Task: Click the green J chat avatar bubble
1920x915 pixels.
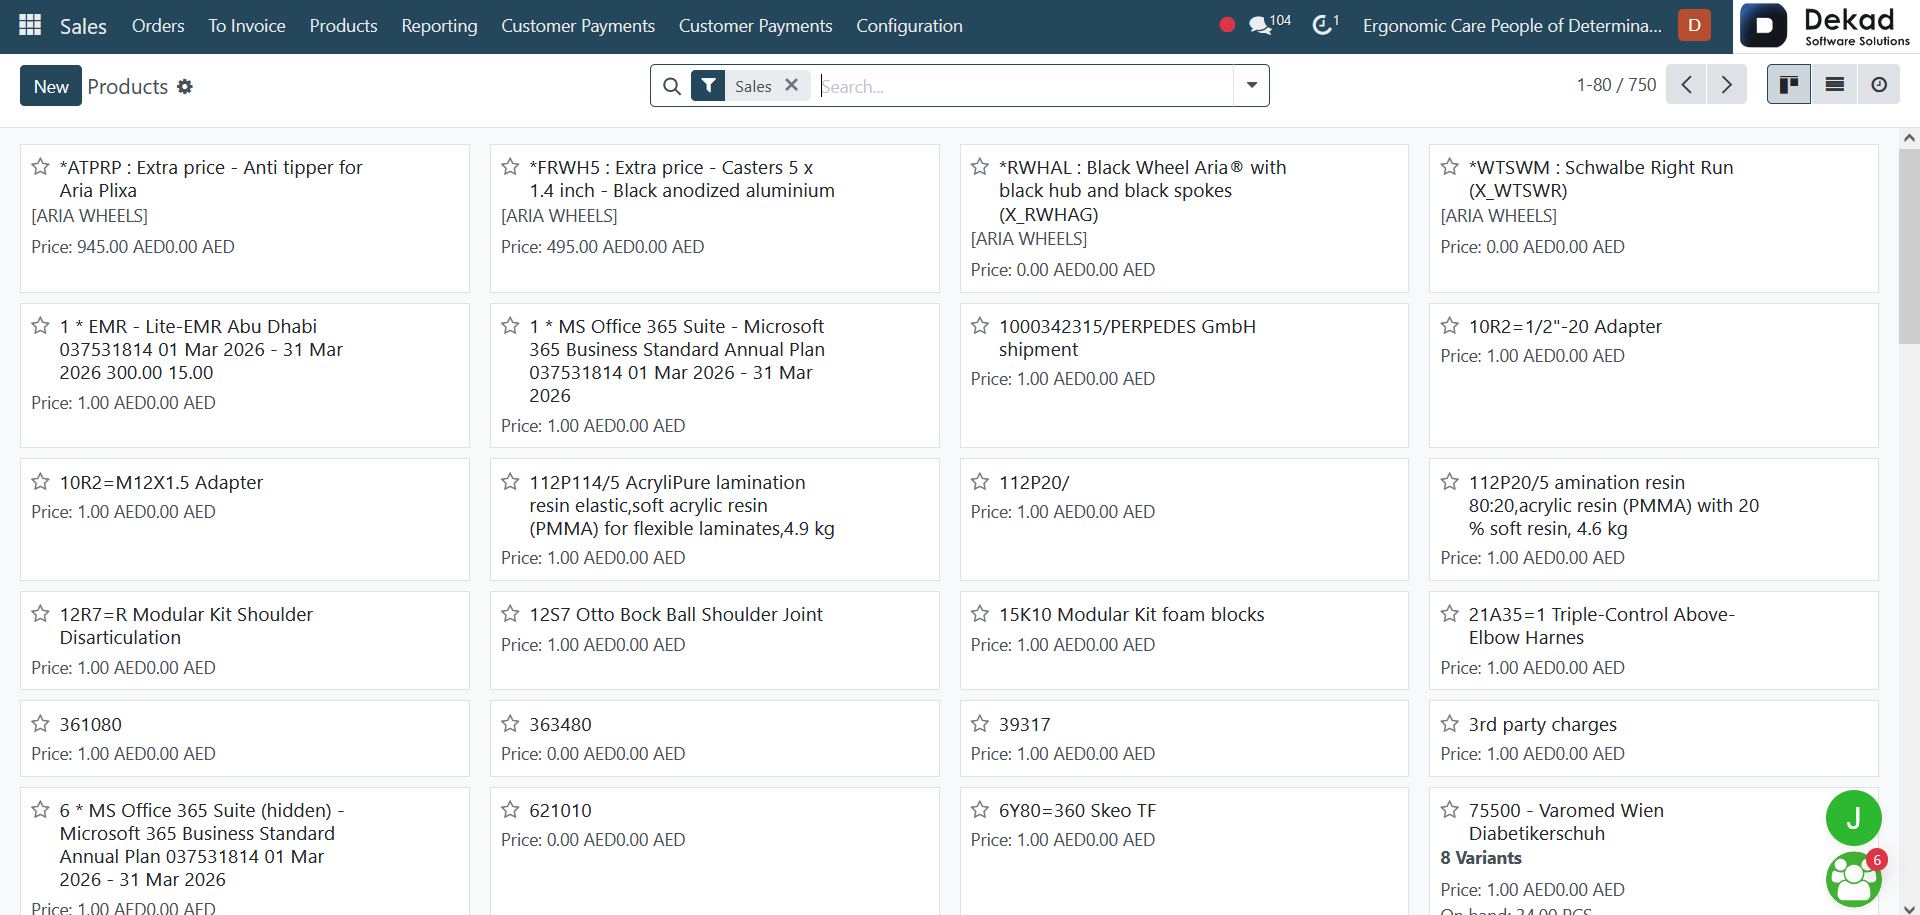Action: (1853, 818)
